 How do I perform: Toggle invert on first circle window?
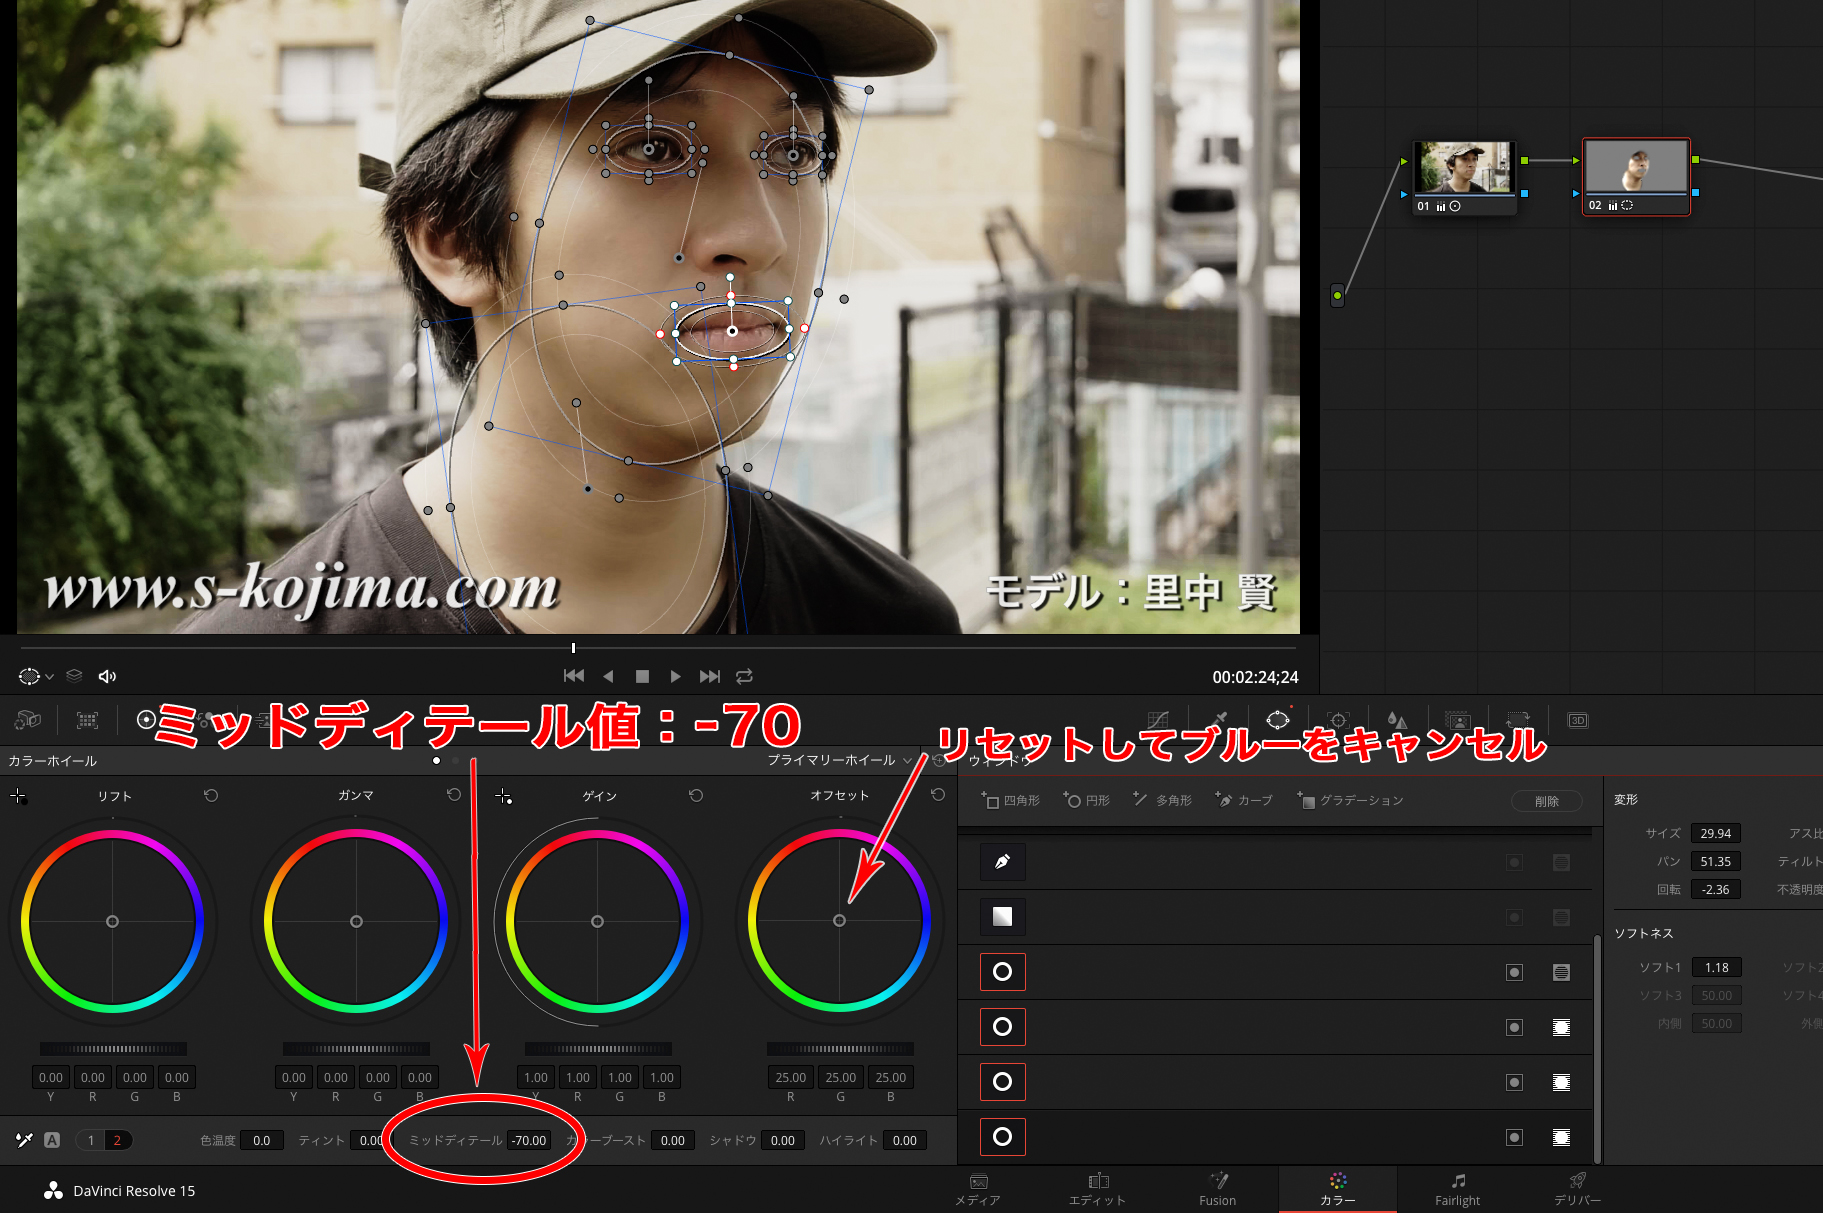pyautogui.click(x=1514, y=972)
